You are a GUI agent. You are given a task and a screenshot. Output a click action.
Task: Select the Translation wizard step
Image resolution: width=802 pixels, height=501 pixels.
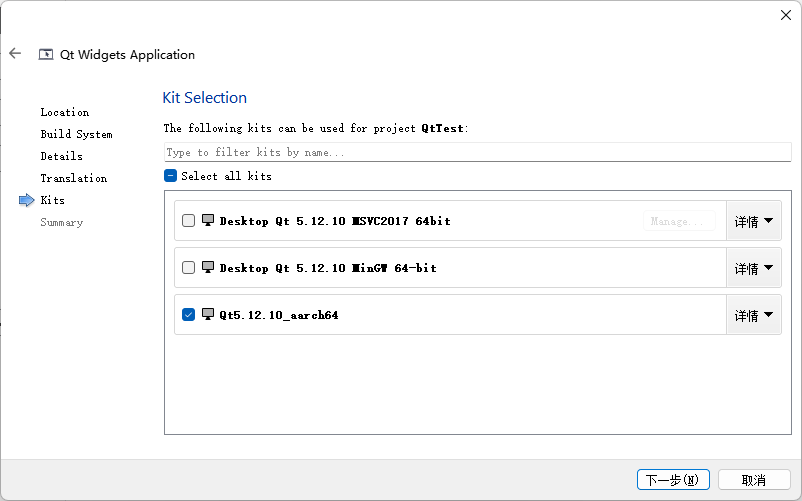74,178
